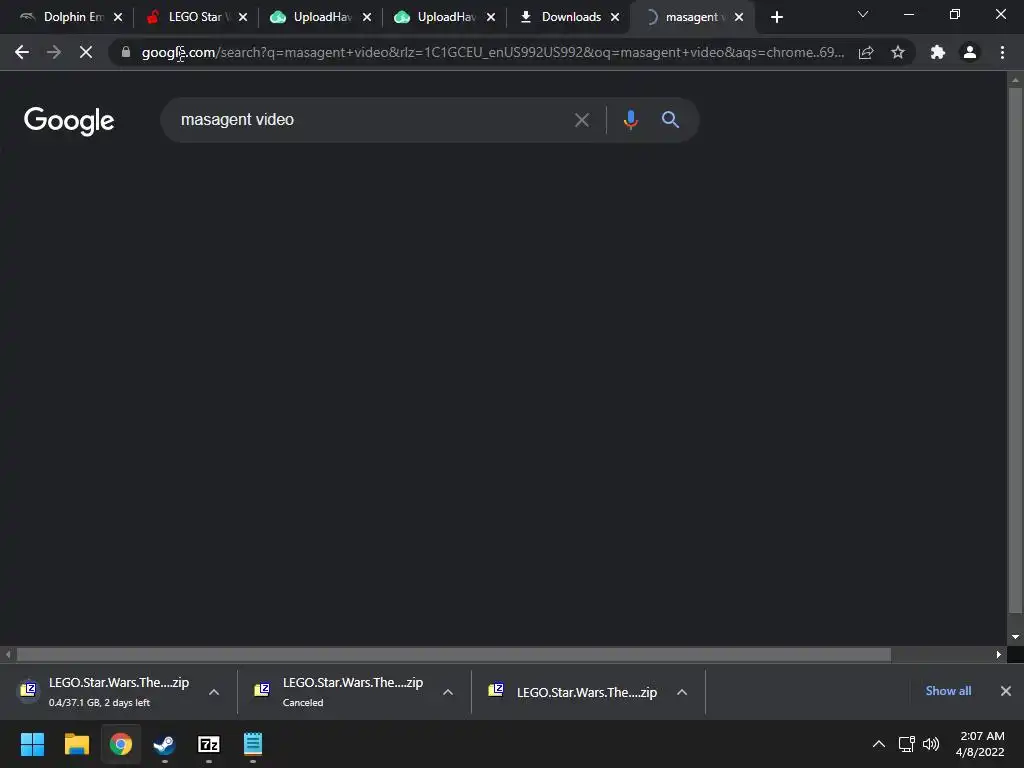
Task: Click the vertical scrollbar thumb
Action: pyautogui.click(x=1016, y=350)
